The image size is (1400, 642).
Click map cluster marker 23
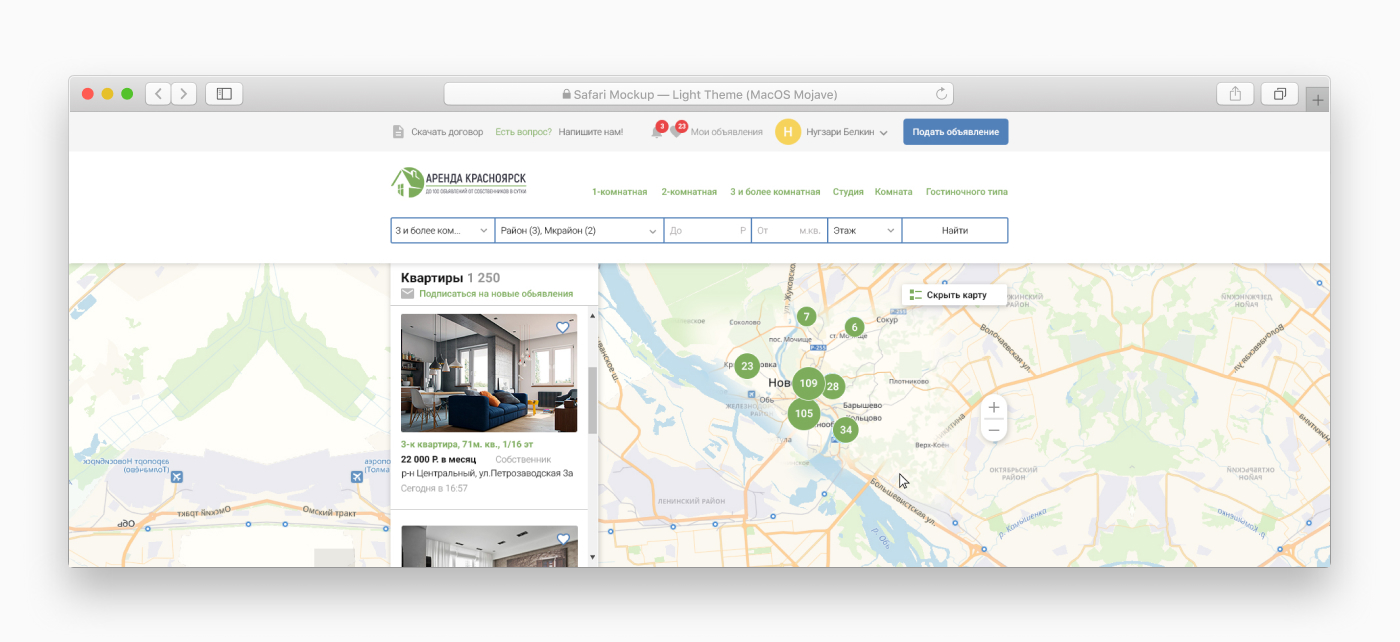tap(747, 366)
